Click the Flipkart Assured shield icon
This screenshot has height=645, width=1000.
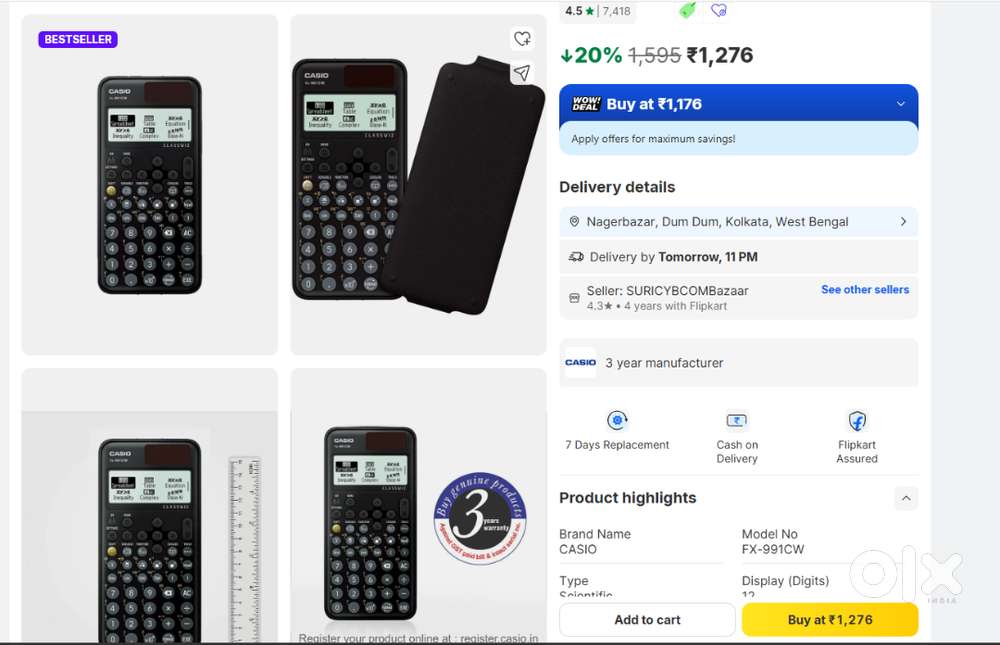click(857, 421)
